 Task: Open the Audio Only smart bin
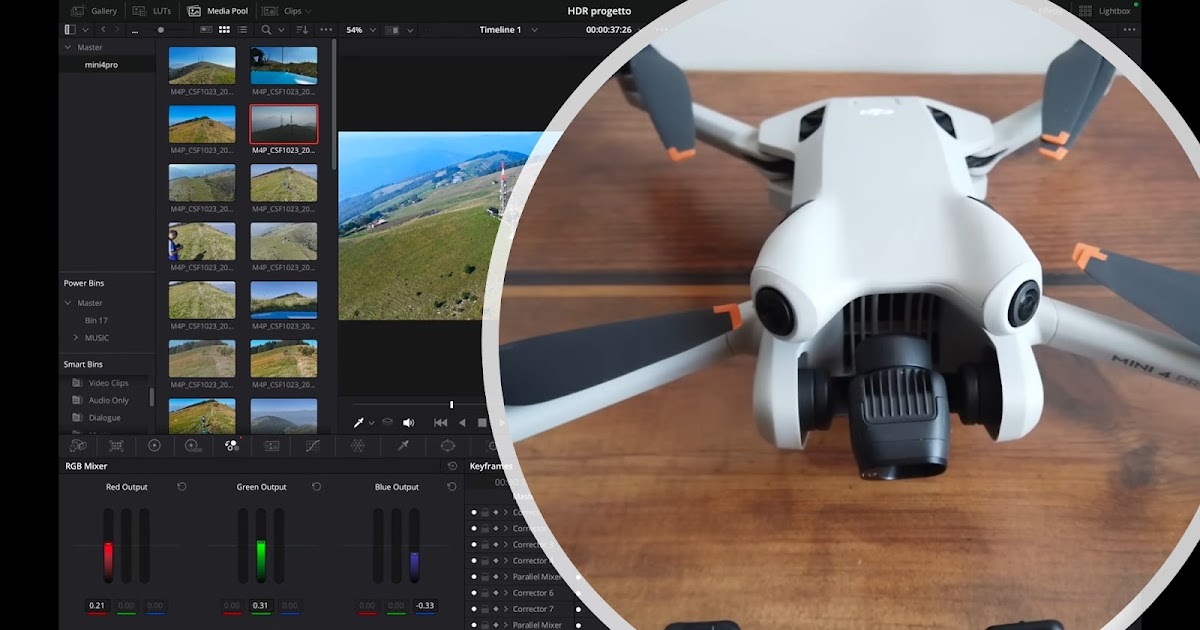tap(108, 400)
